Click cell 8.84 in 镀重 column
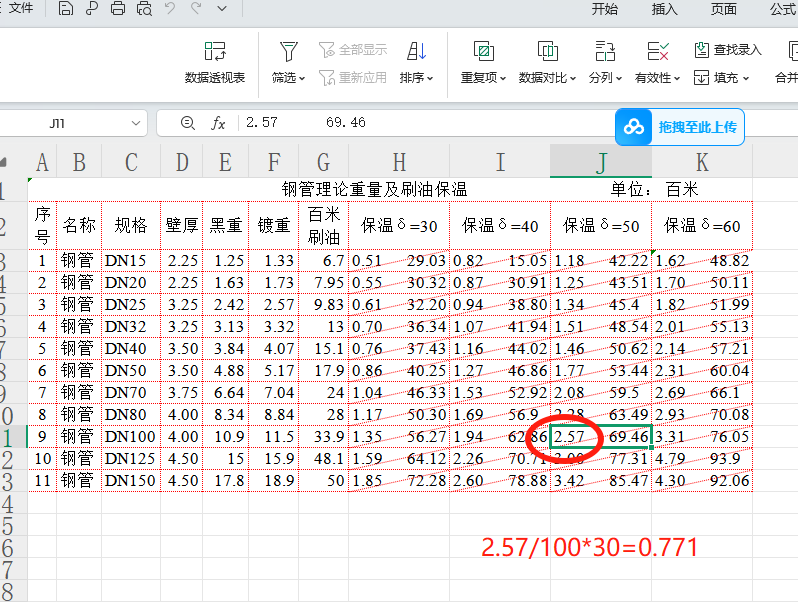The width and height of the screenshot is (798, 602). click(274, 415)
